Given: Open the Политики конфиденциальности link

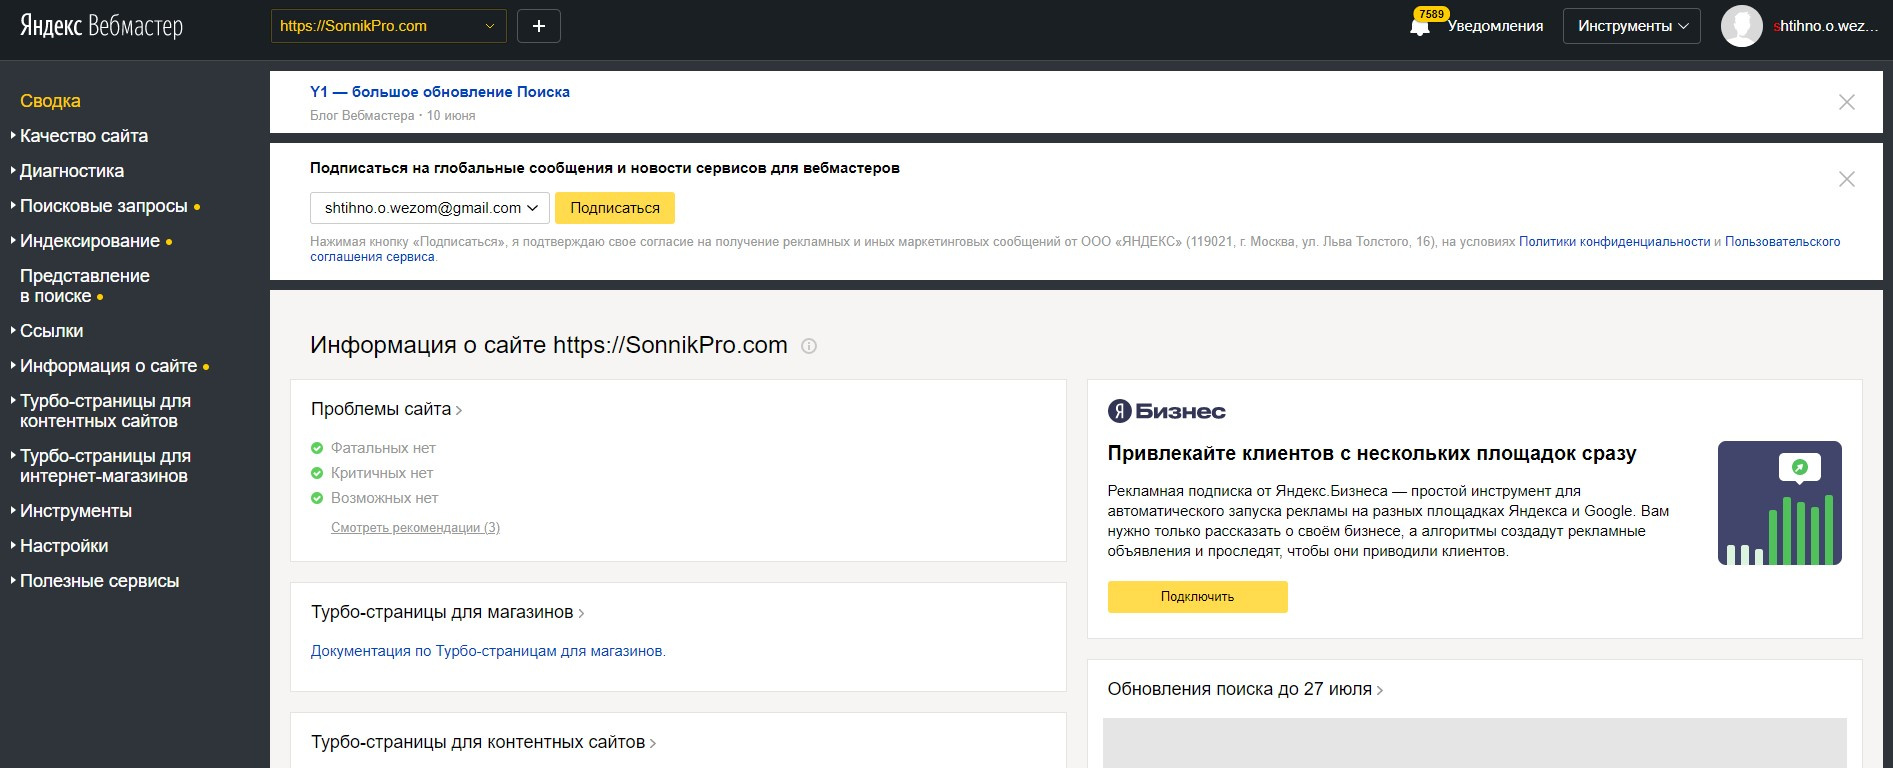Looking at the screenshot, I should 1614,242.
